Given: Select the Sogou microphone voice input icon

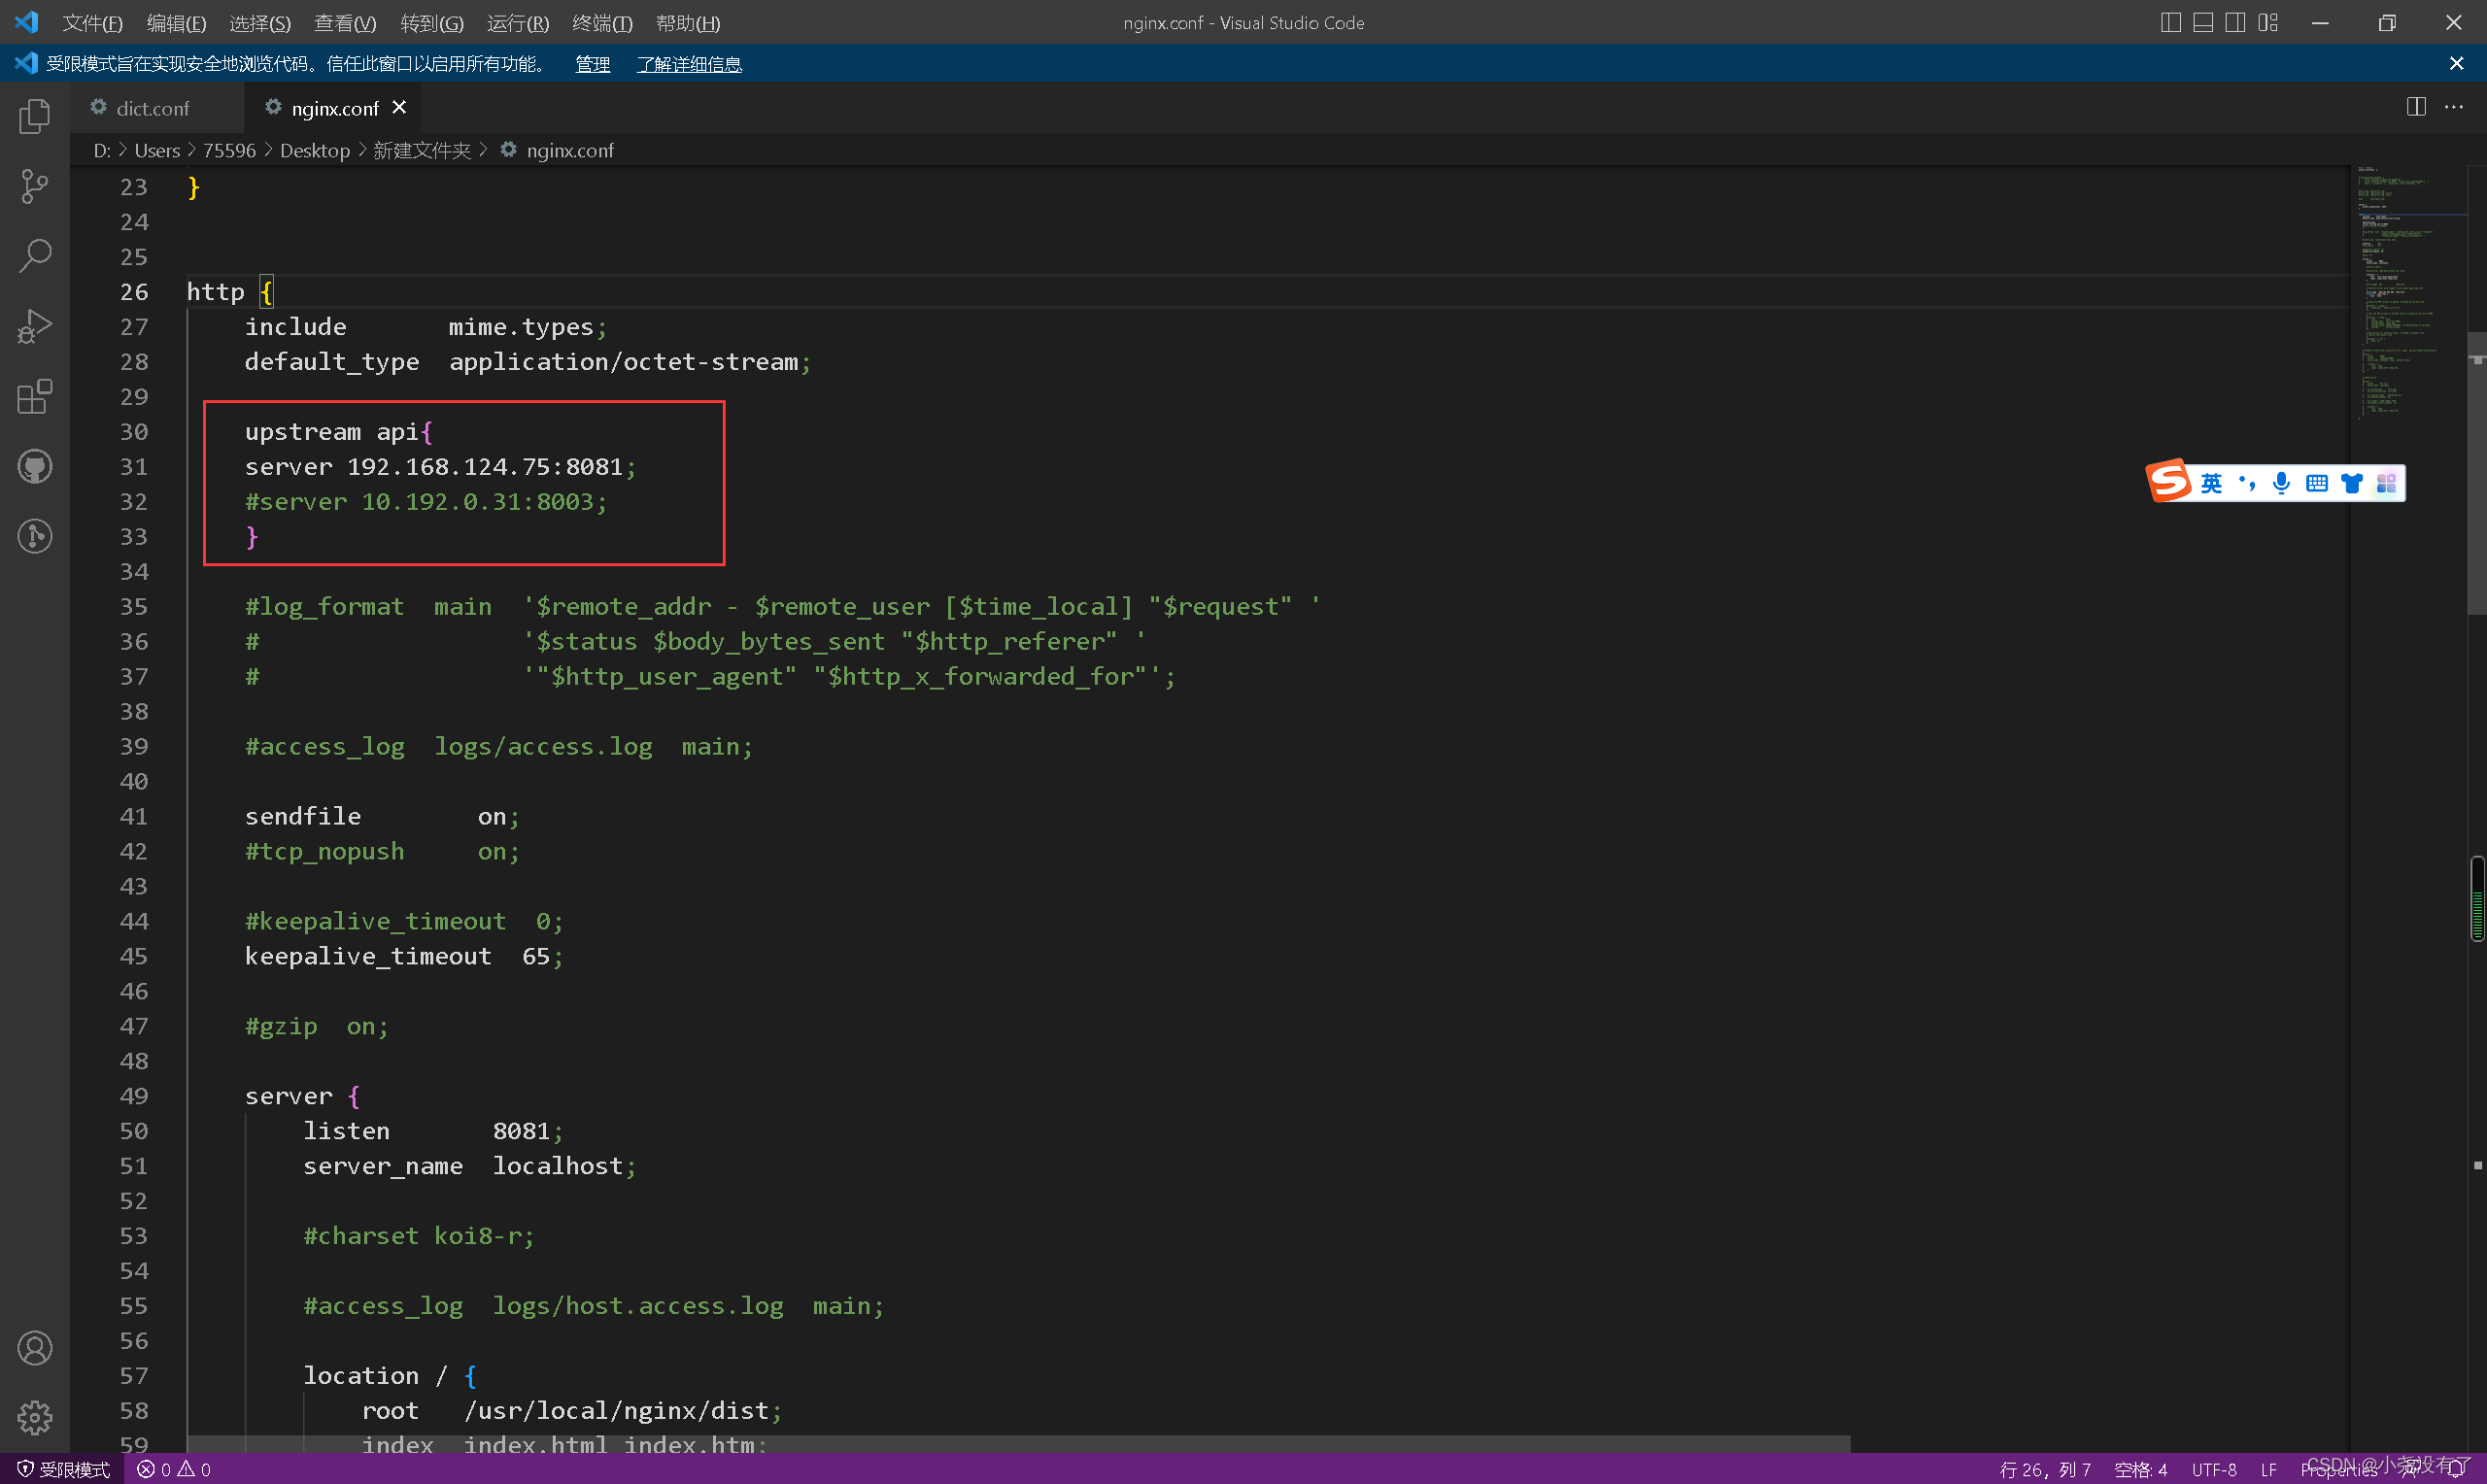Looking at the screenshot, I should click(x=2281, y=483).
